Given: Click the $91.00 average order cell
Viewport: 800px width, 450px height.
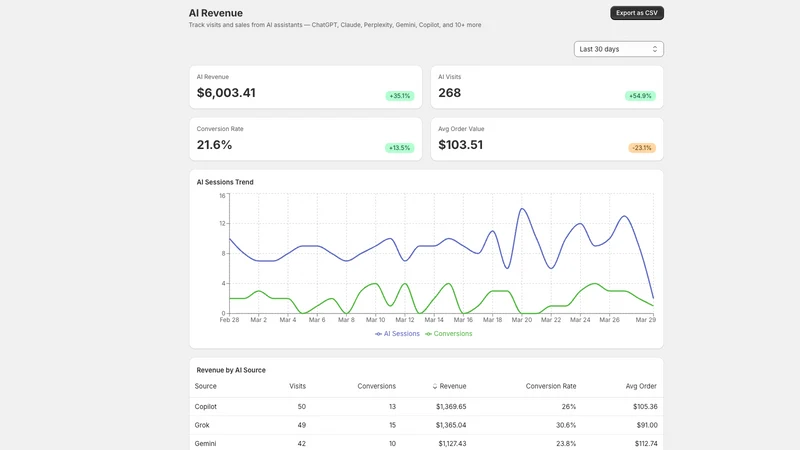Looking at the screenshot, I should click(x=647, y=425).
